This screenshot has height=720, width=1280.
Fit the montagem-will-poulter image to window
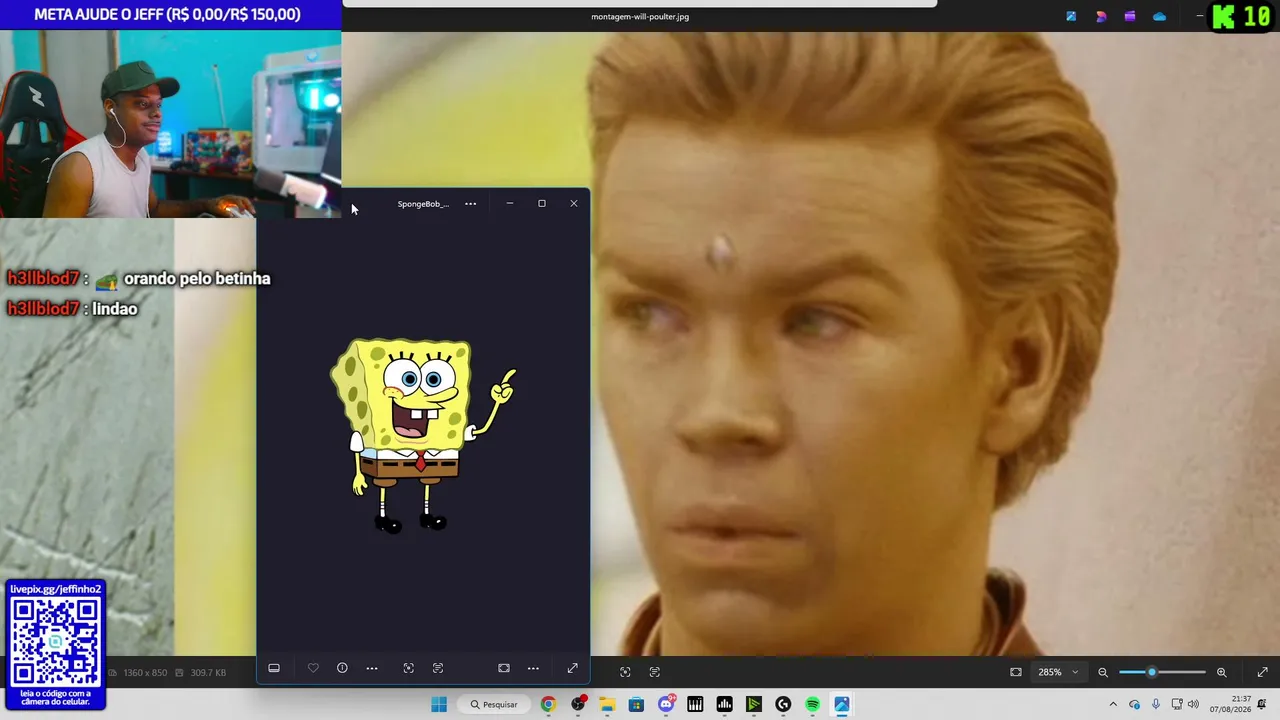(x=1016, y=672)
